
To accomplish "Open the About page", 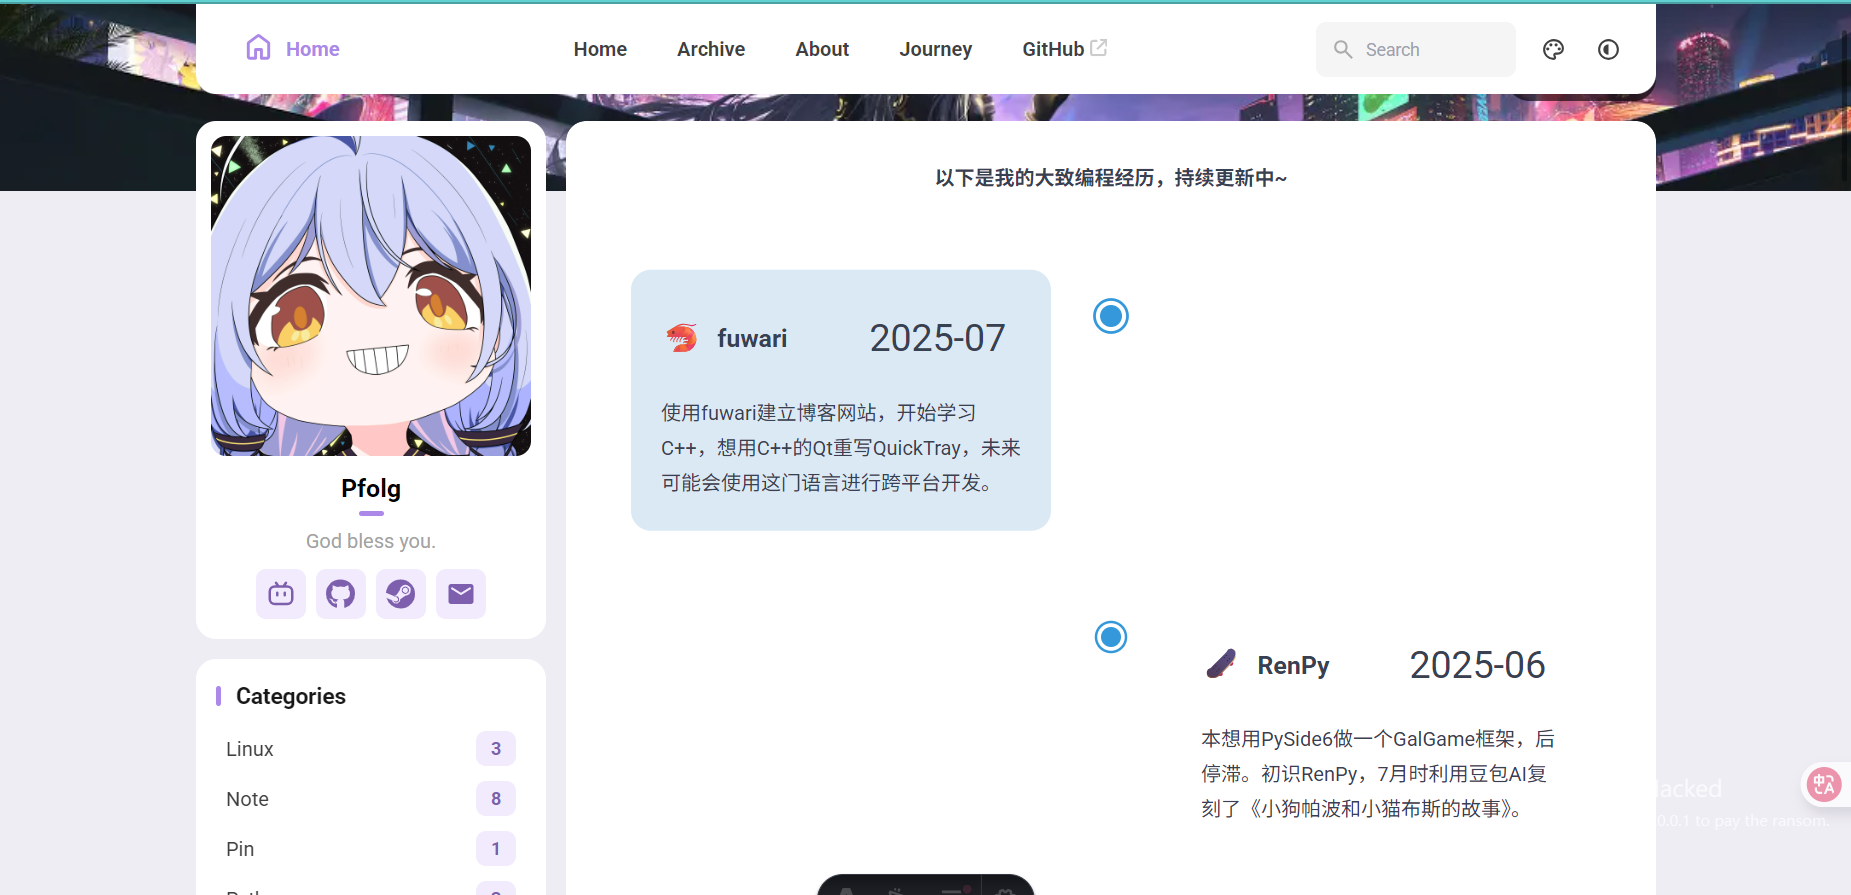I will pyautogui.click(x=822, y=49).
